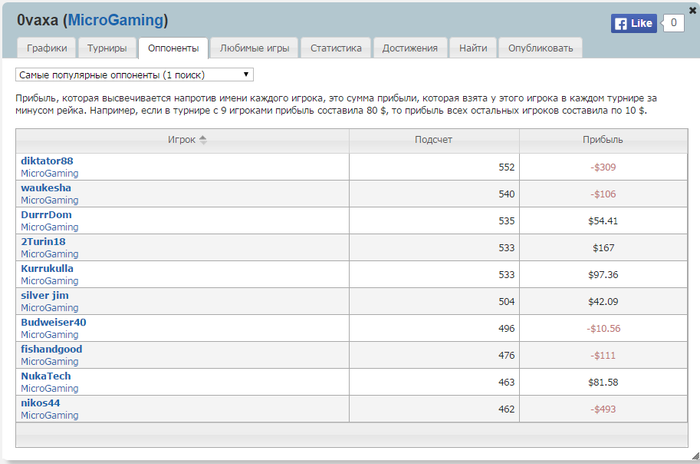This screenshot has height=464, width=700.
Task: Click the Facebook like count bubble
Action: tap(673, 23)
